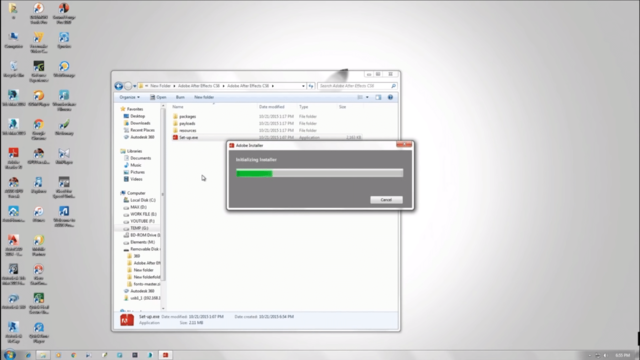This screenshot has width=640, height=360.
Task: Click Computer in the navigation pane
Action: tap(136, 193)
